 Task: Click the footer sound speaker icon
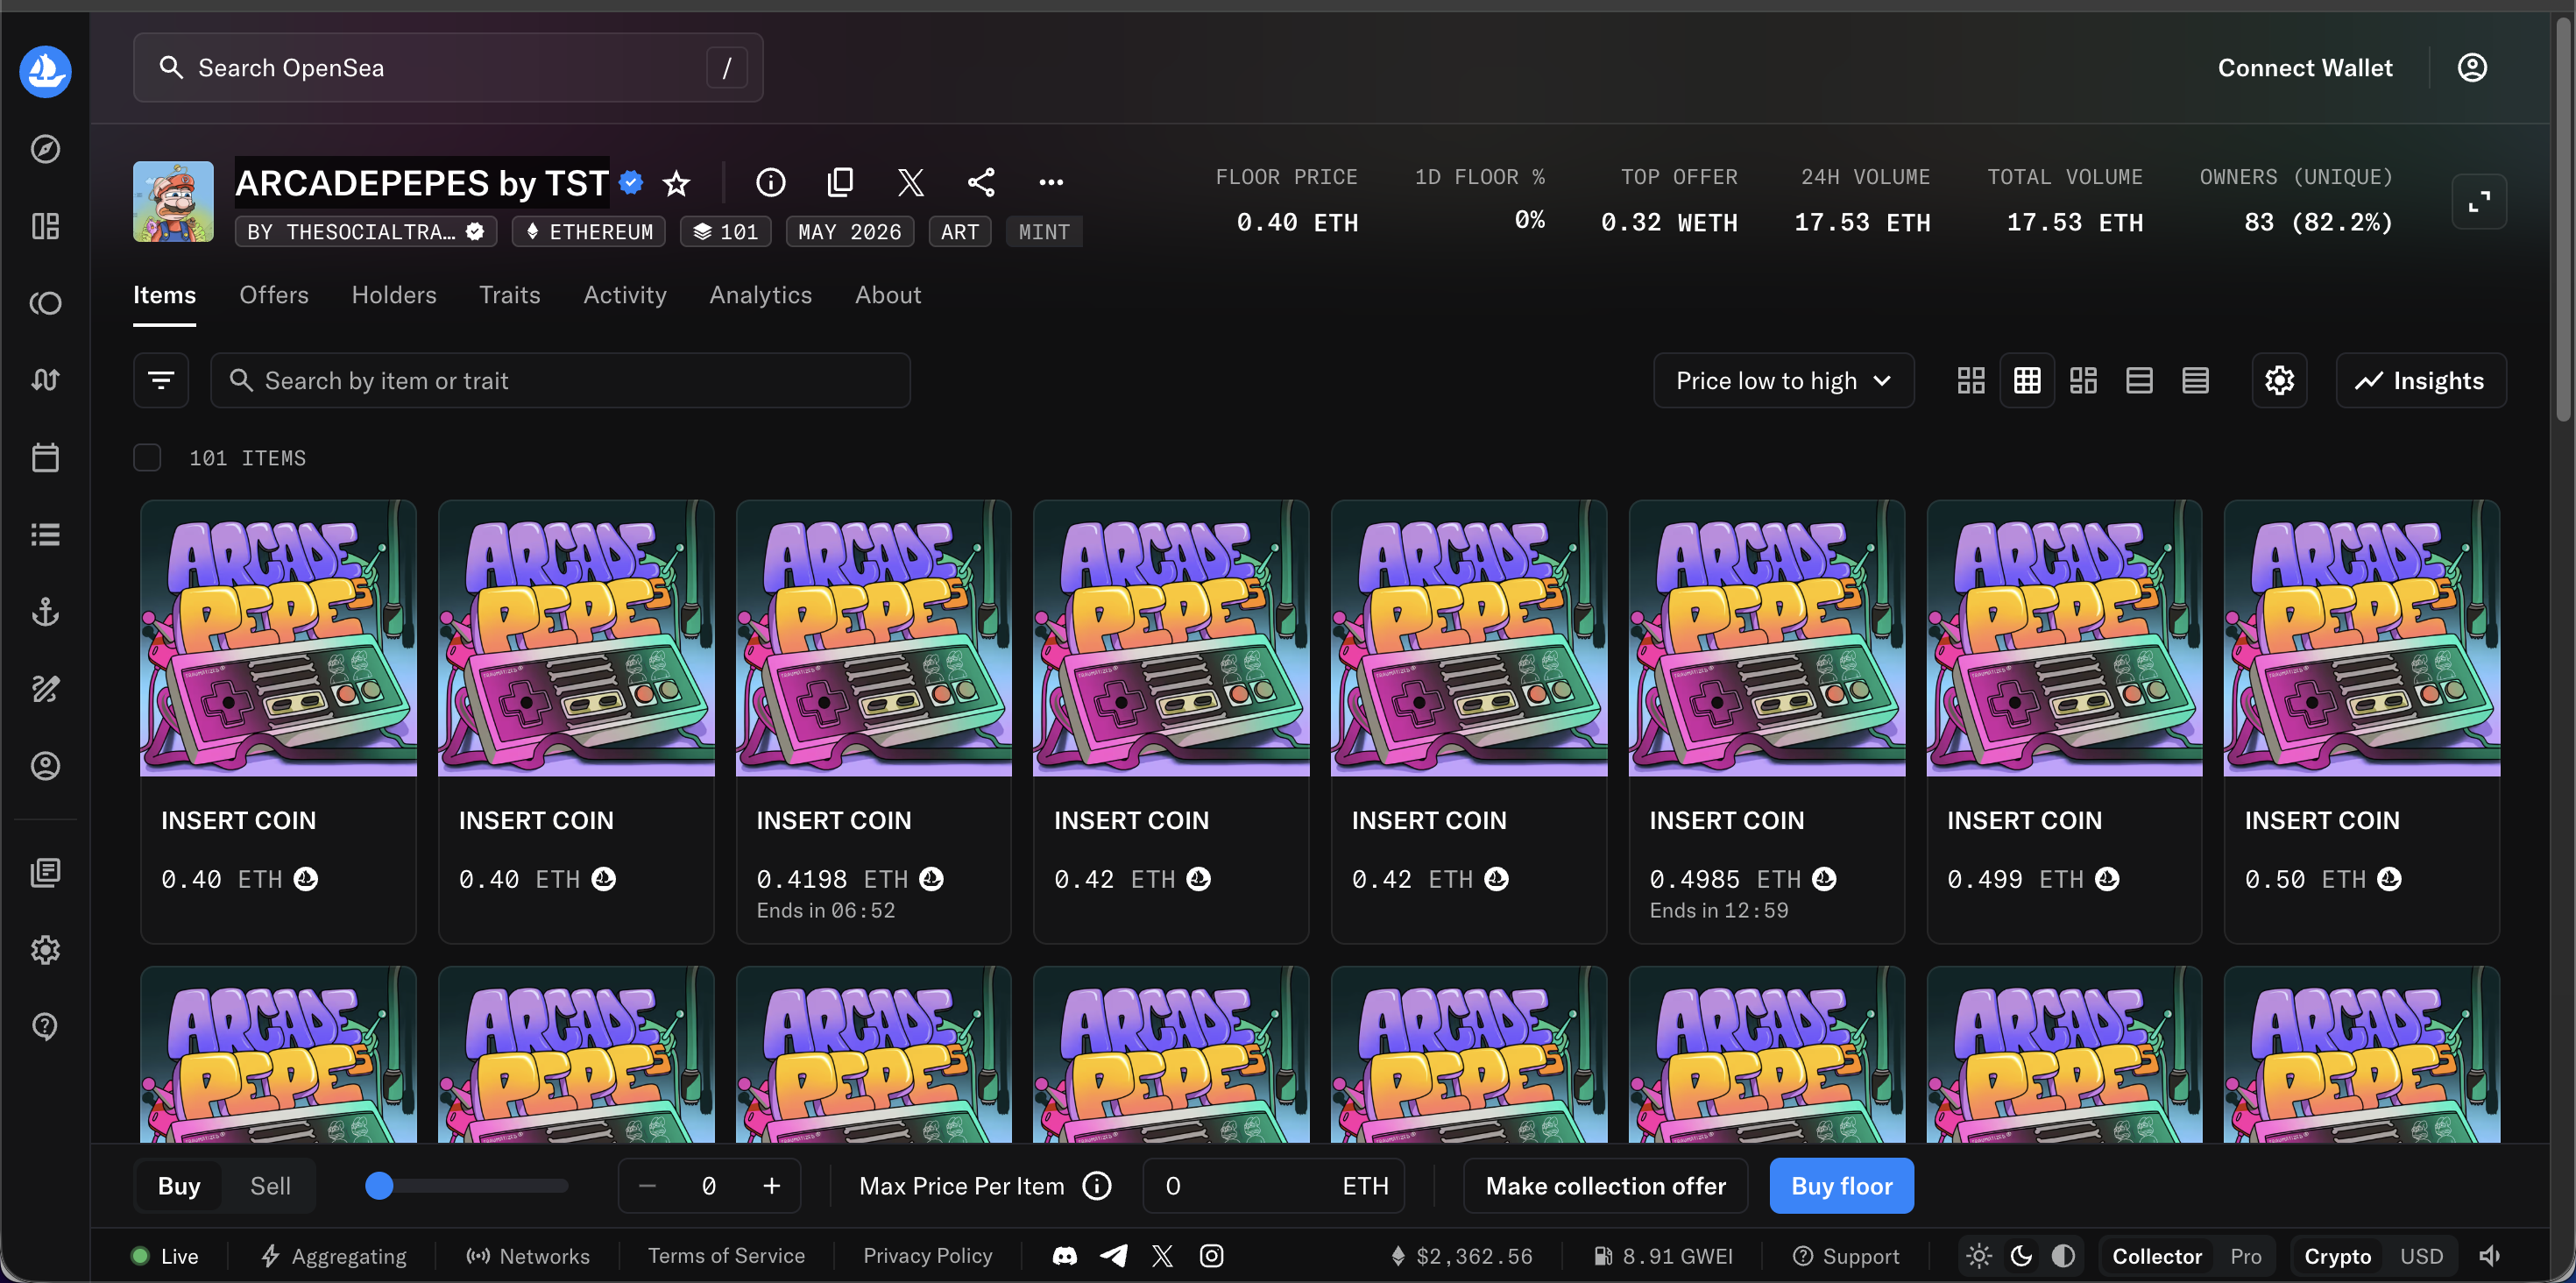point(2489,1255)
